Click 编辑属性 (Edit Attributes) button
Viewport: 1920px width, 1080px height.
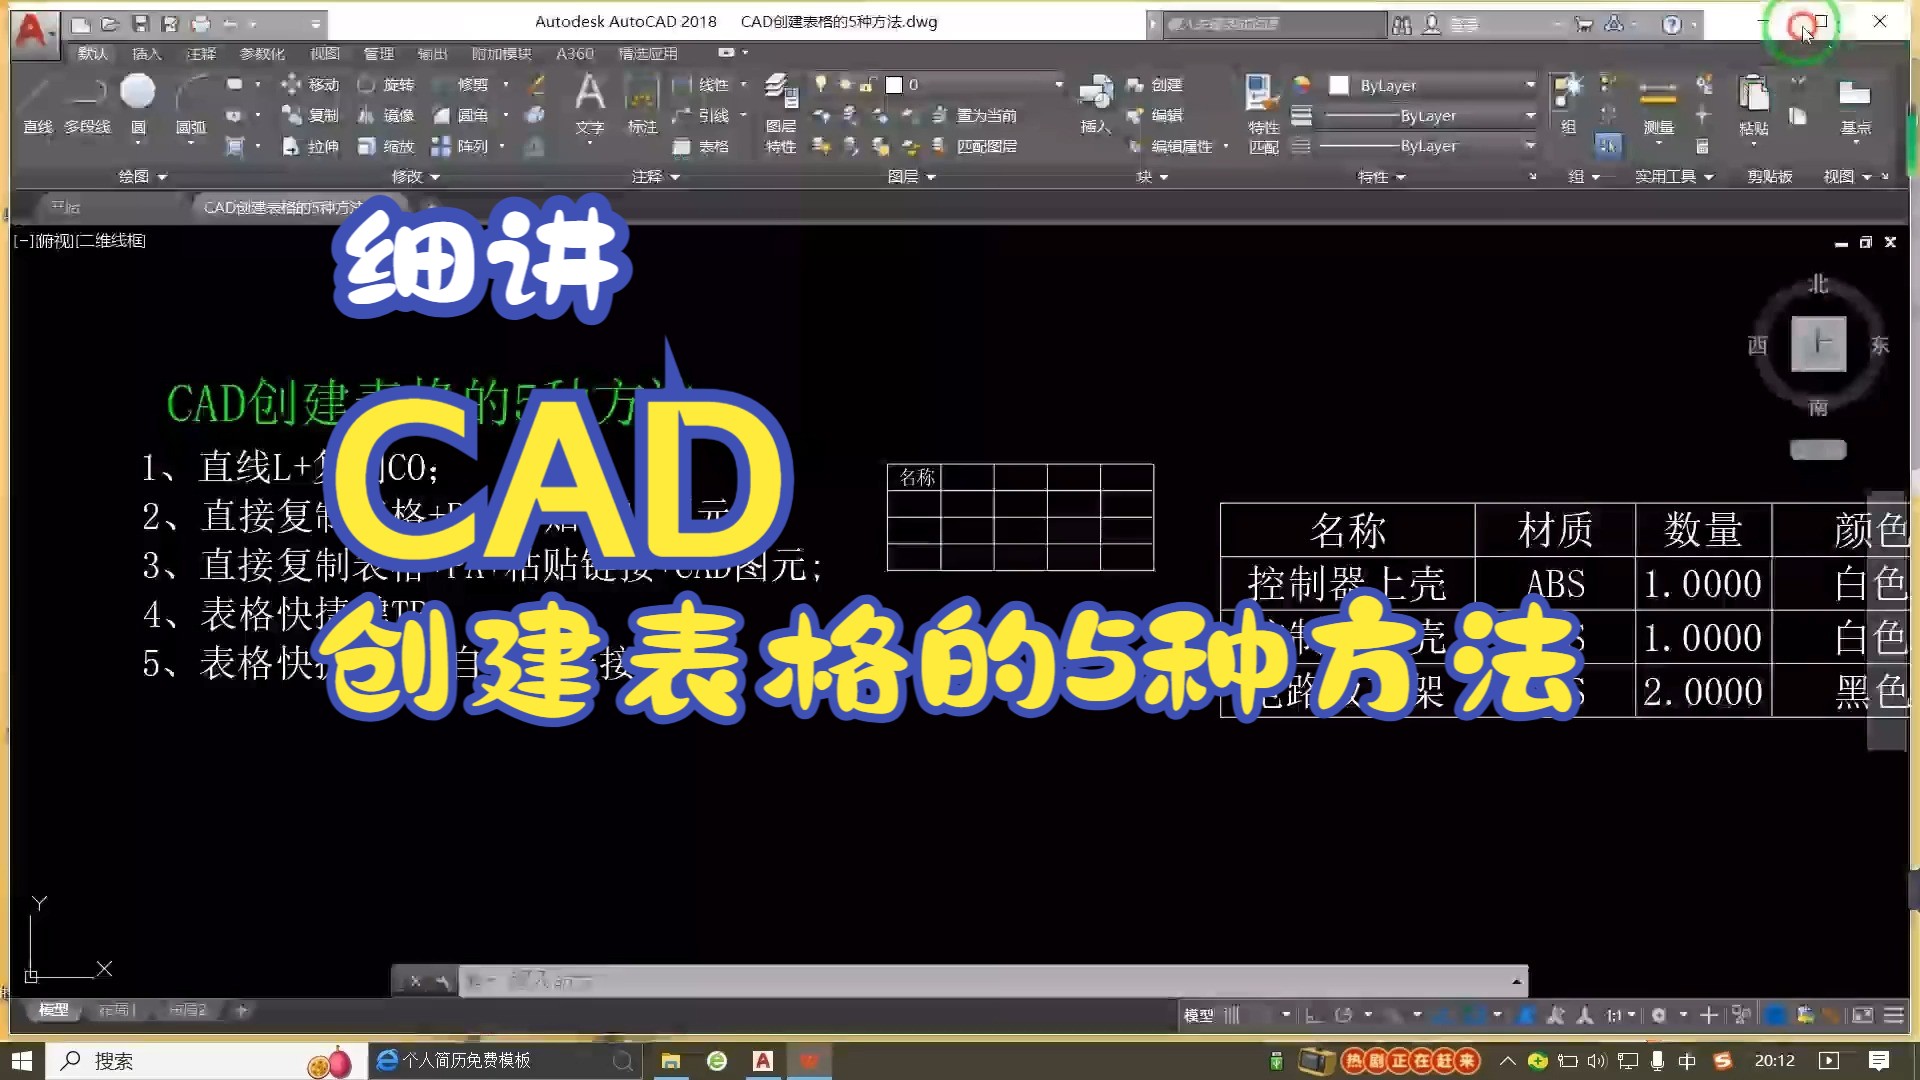pyautogui.click(x=1170, y=146)
